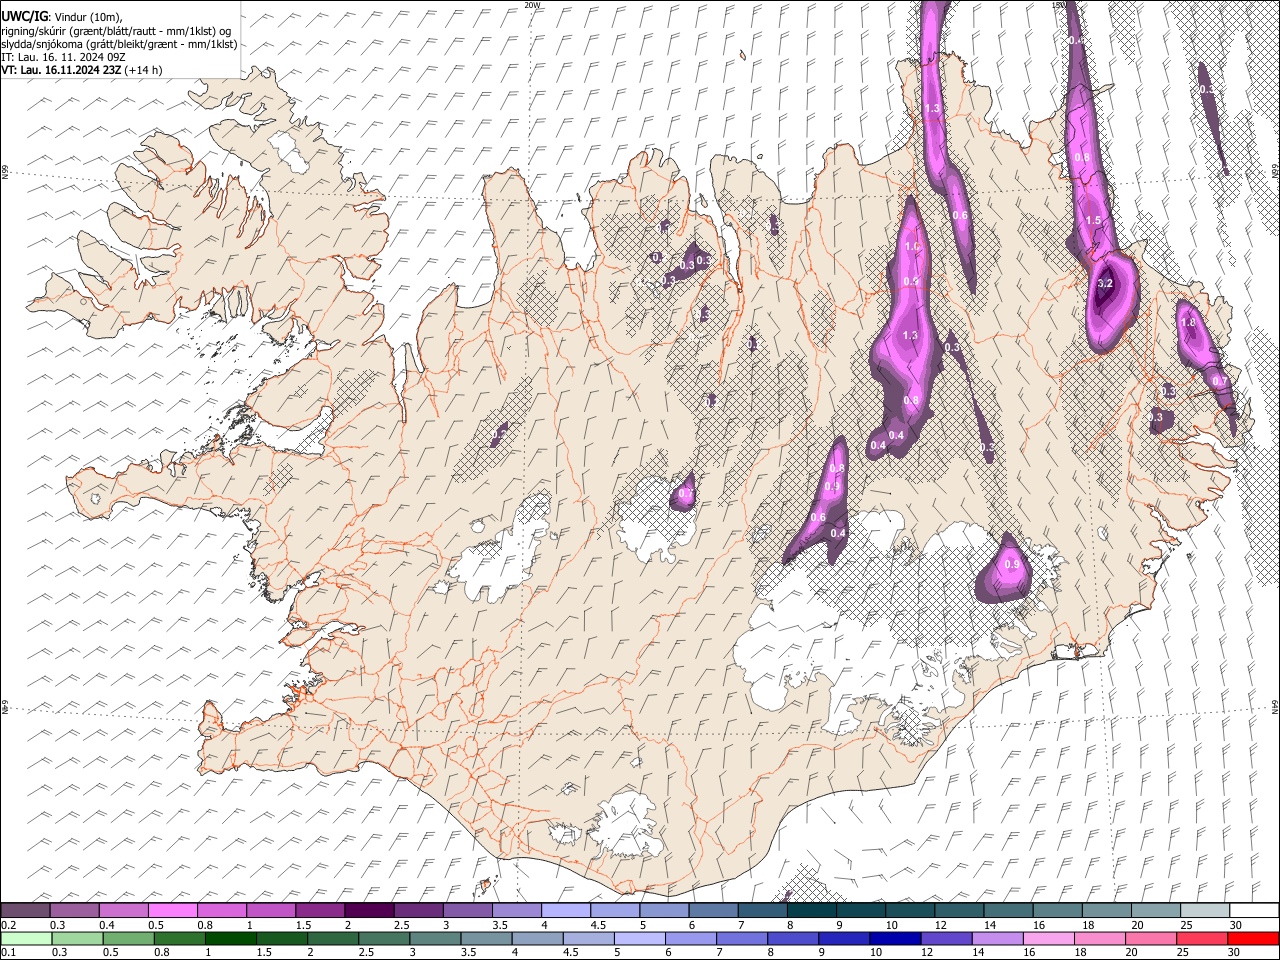Viewport: 1280px width, 960px height.
Task: Click the 20W longitude label
Action: 532,5
